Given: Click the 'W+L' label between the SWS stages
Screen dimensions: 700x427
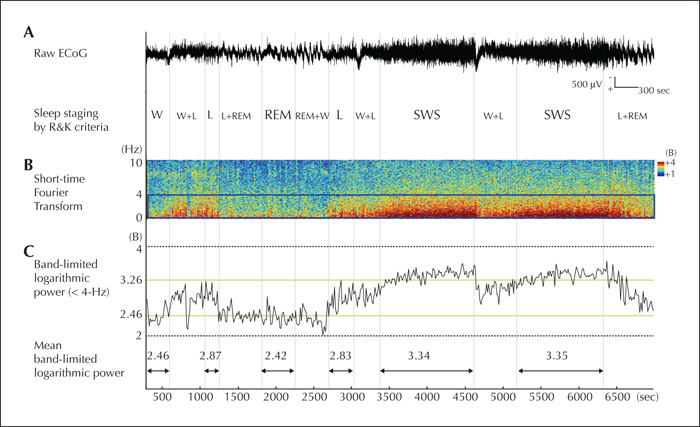Looking at the screenshot, I should tap(493, 116).
